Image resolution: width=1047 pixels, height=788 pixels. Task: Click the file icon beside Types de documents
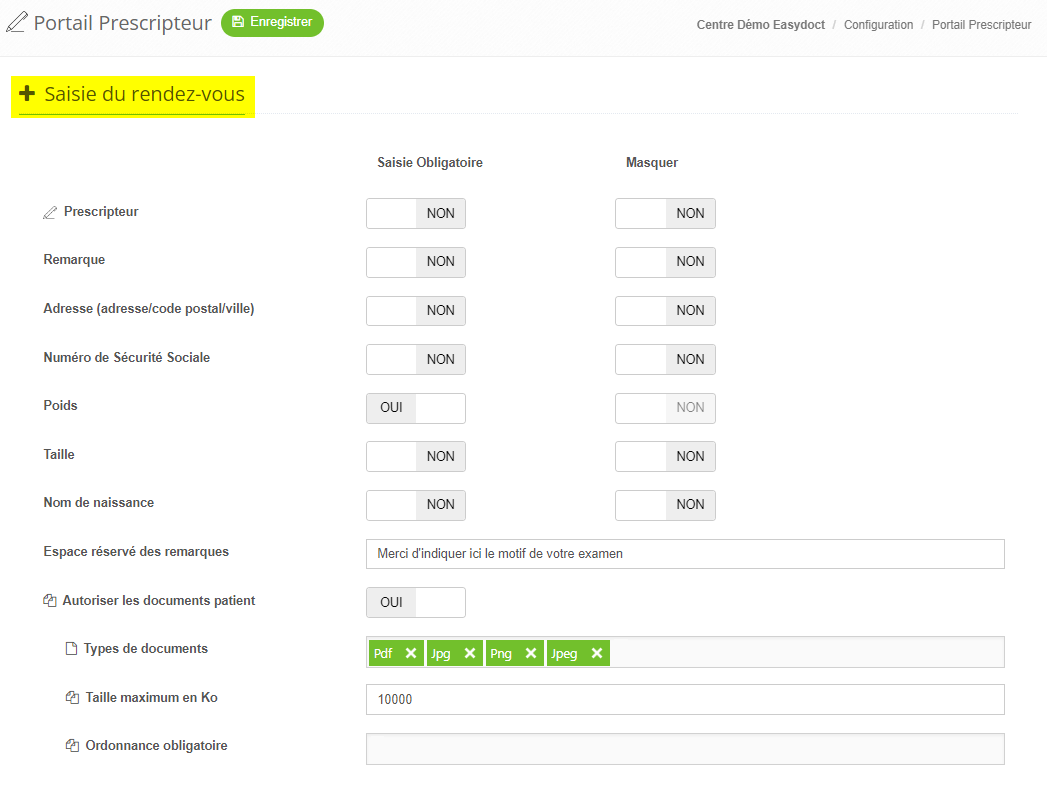click(71, 649)
